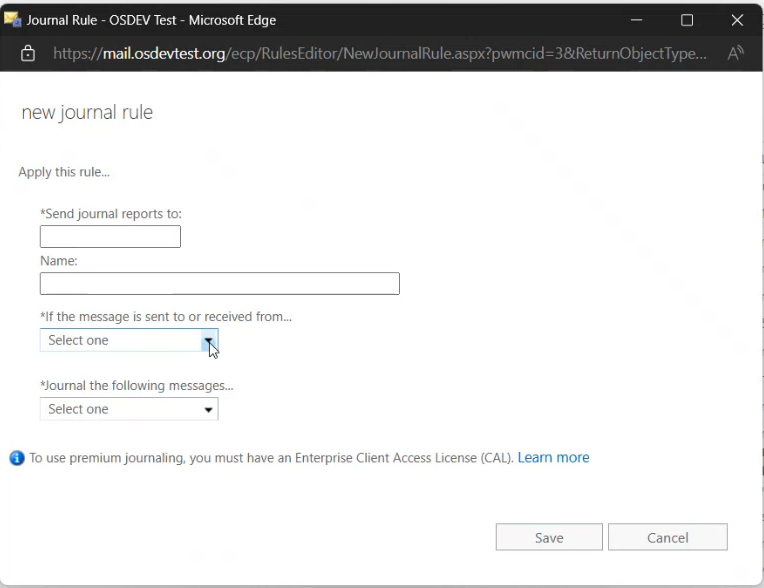The image size is (764, 588).
Task: Close the Journal Rule window
Action: [737, 20]
